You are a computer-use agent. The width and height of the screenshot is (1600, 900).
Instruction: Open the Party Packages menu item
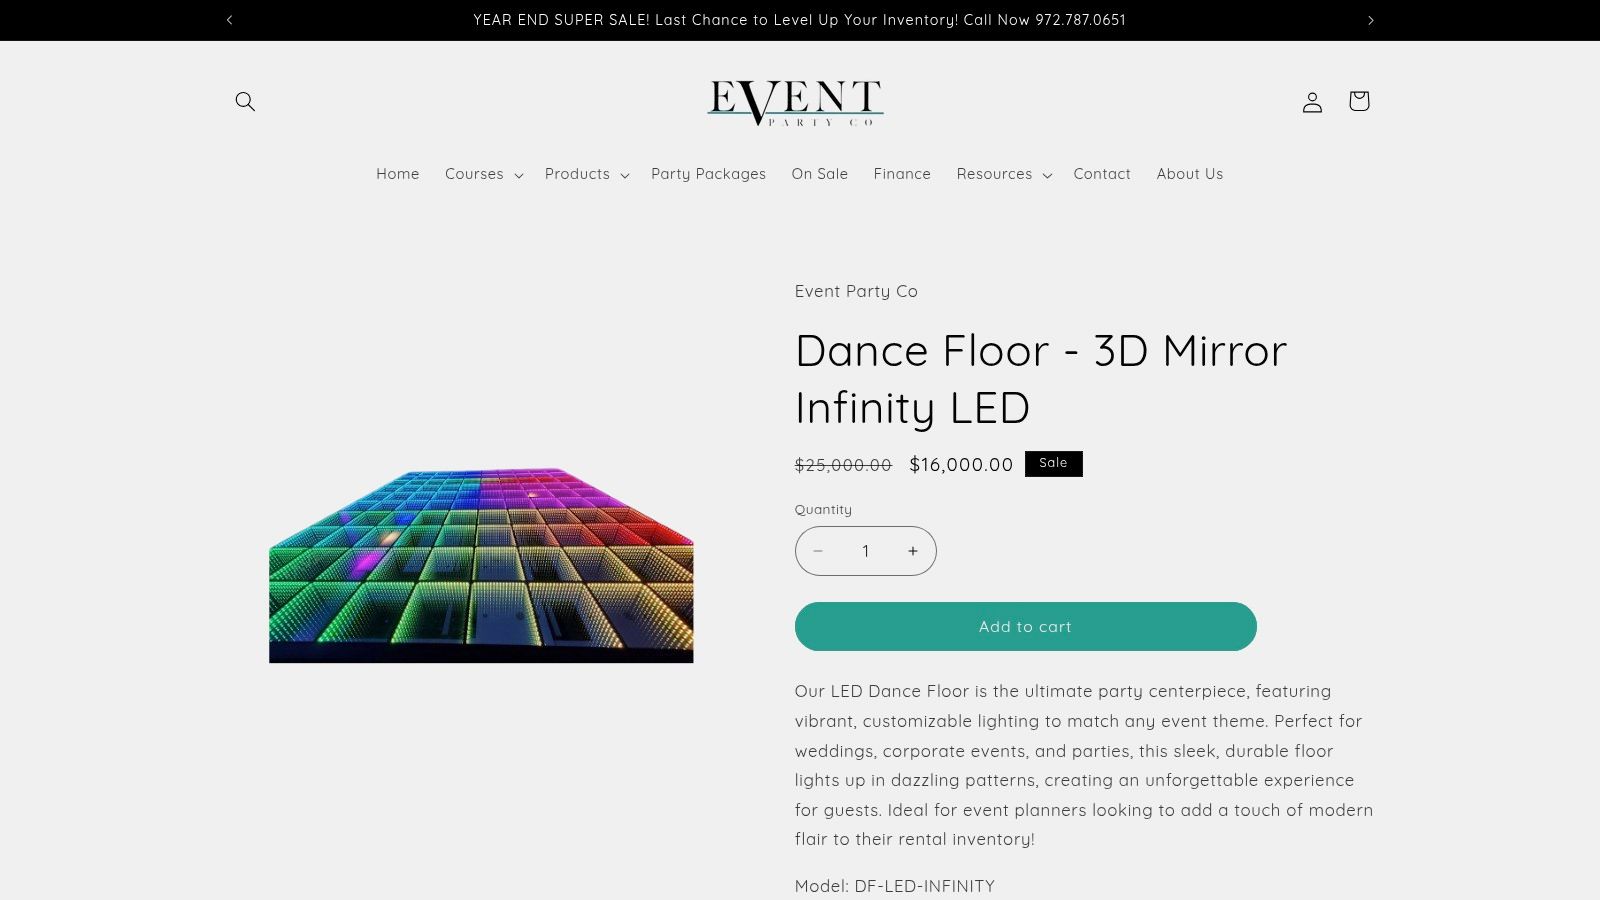[708, 174]
